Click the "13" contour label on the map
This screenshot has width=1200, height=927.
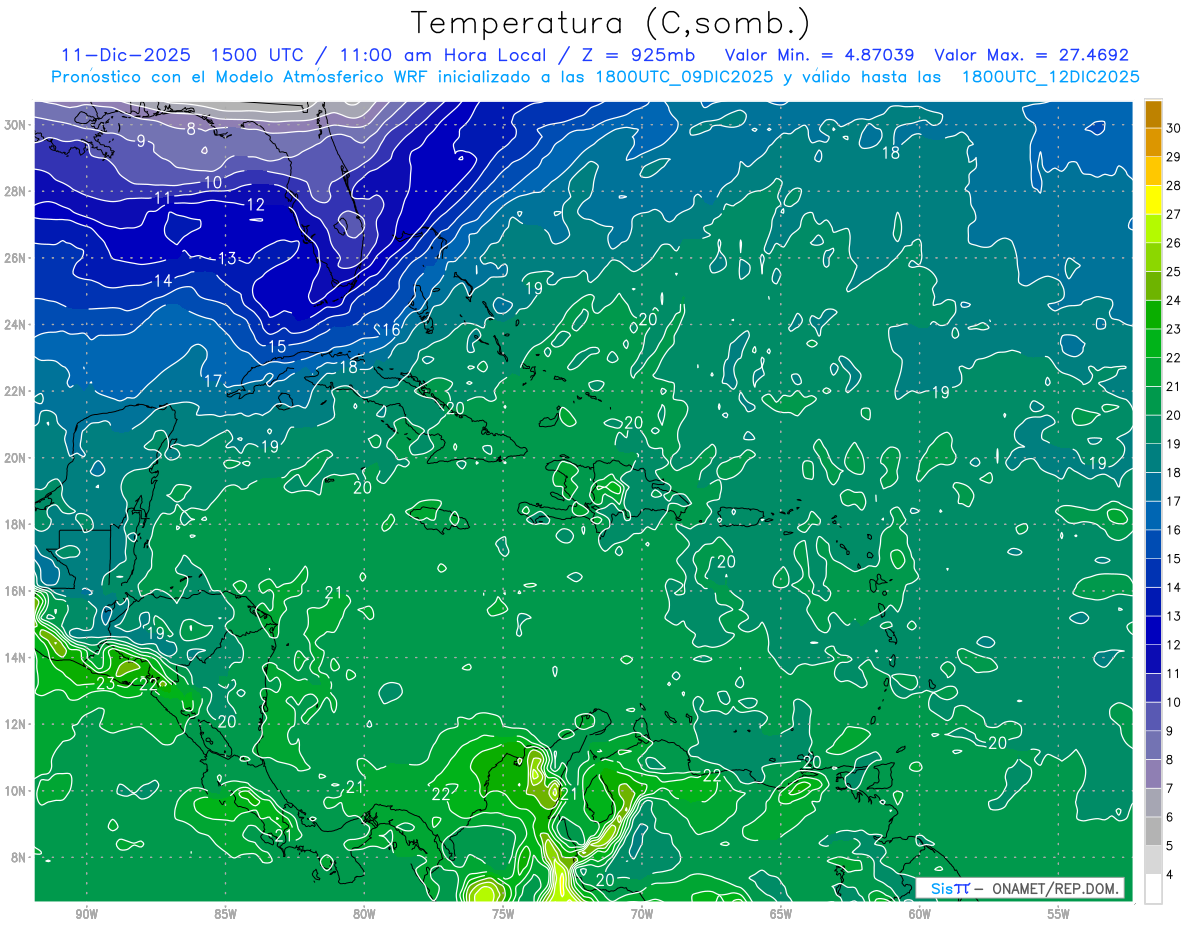click(227, 259)
